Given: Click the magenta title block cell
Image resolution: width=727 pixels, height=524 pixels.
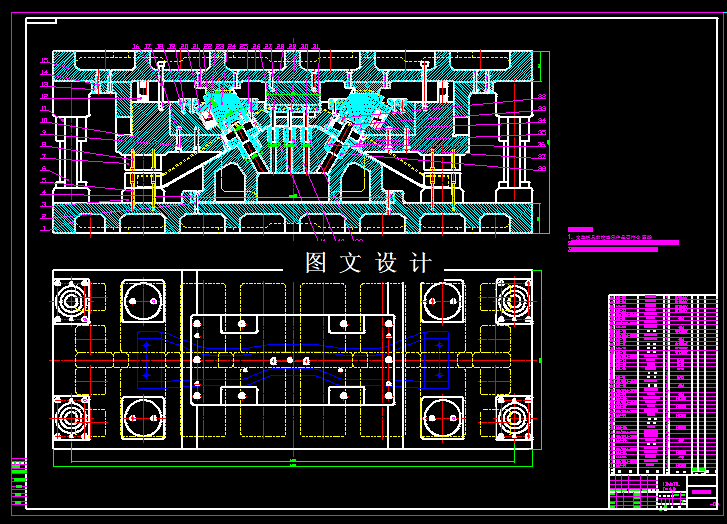Looking at the screenshot, I should coord(701,492).
